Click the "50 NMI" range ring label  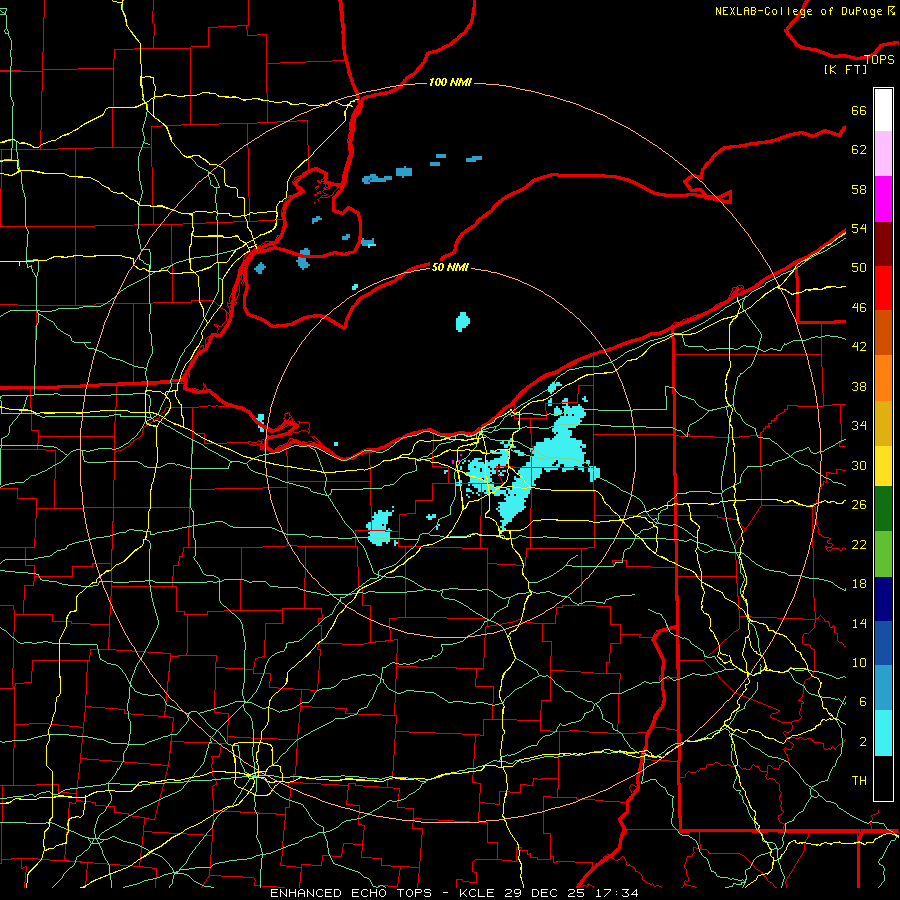point(450,267)
